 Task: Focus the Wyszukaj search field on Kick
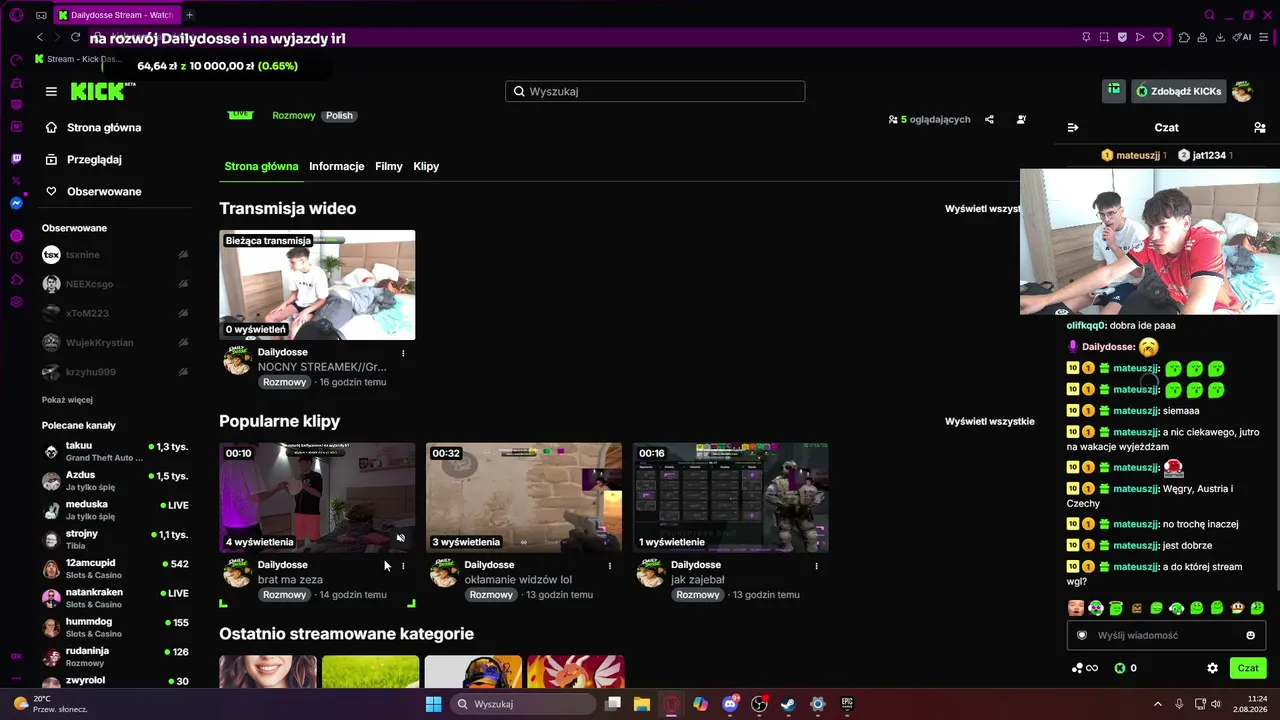pos(655,91)
